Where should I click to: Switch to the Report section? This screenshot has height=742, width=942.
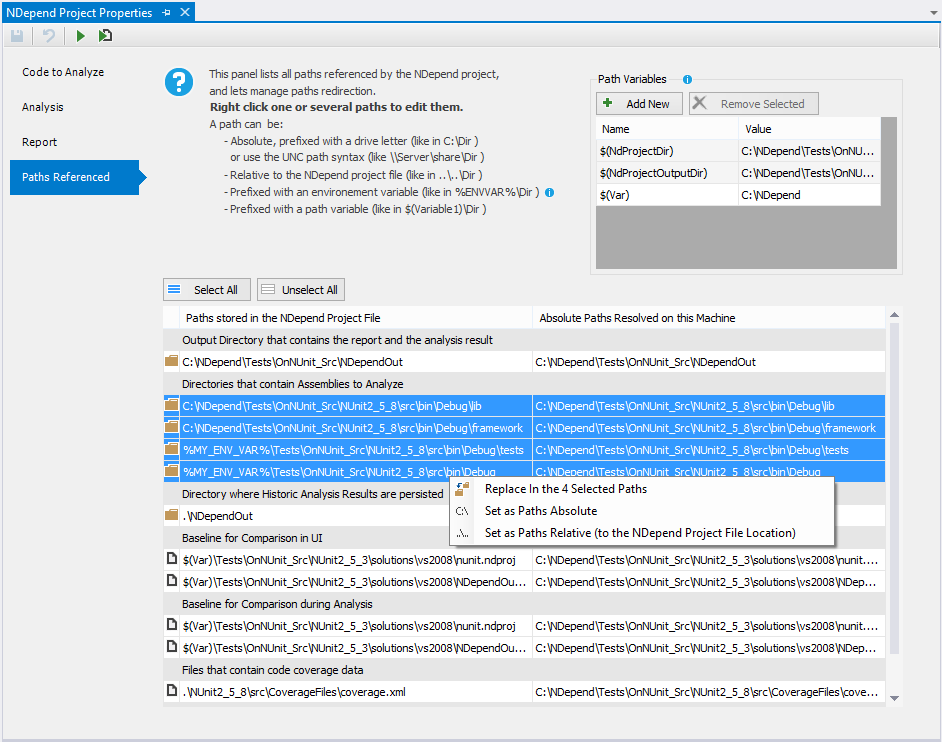(x=40, y=142)
